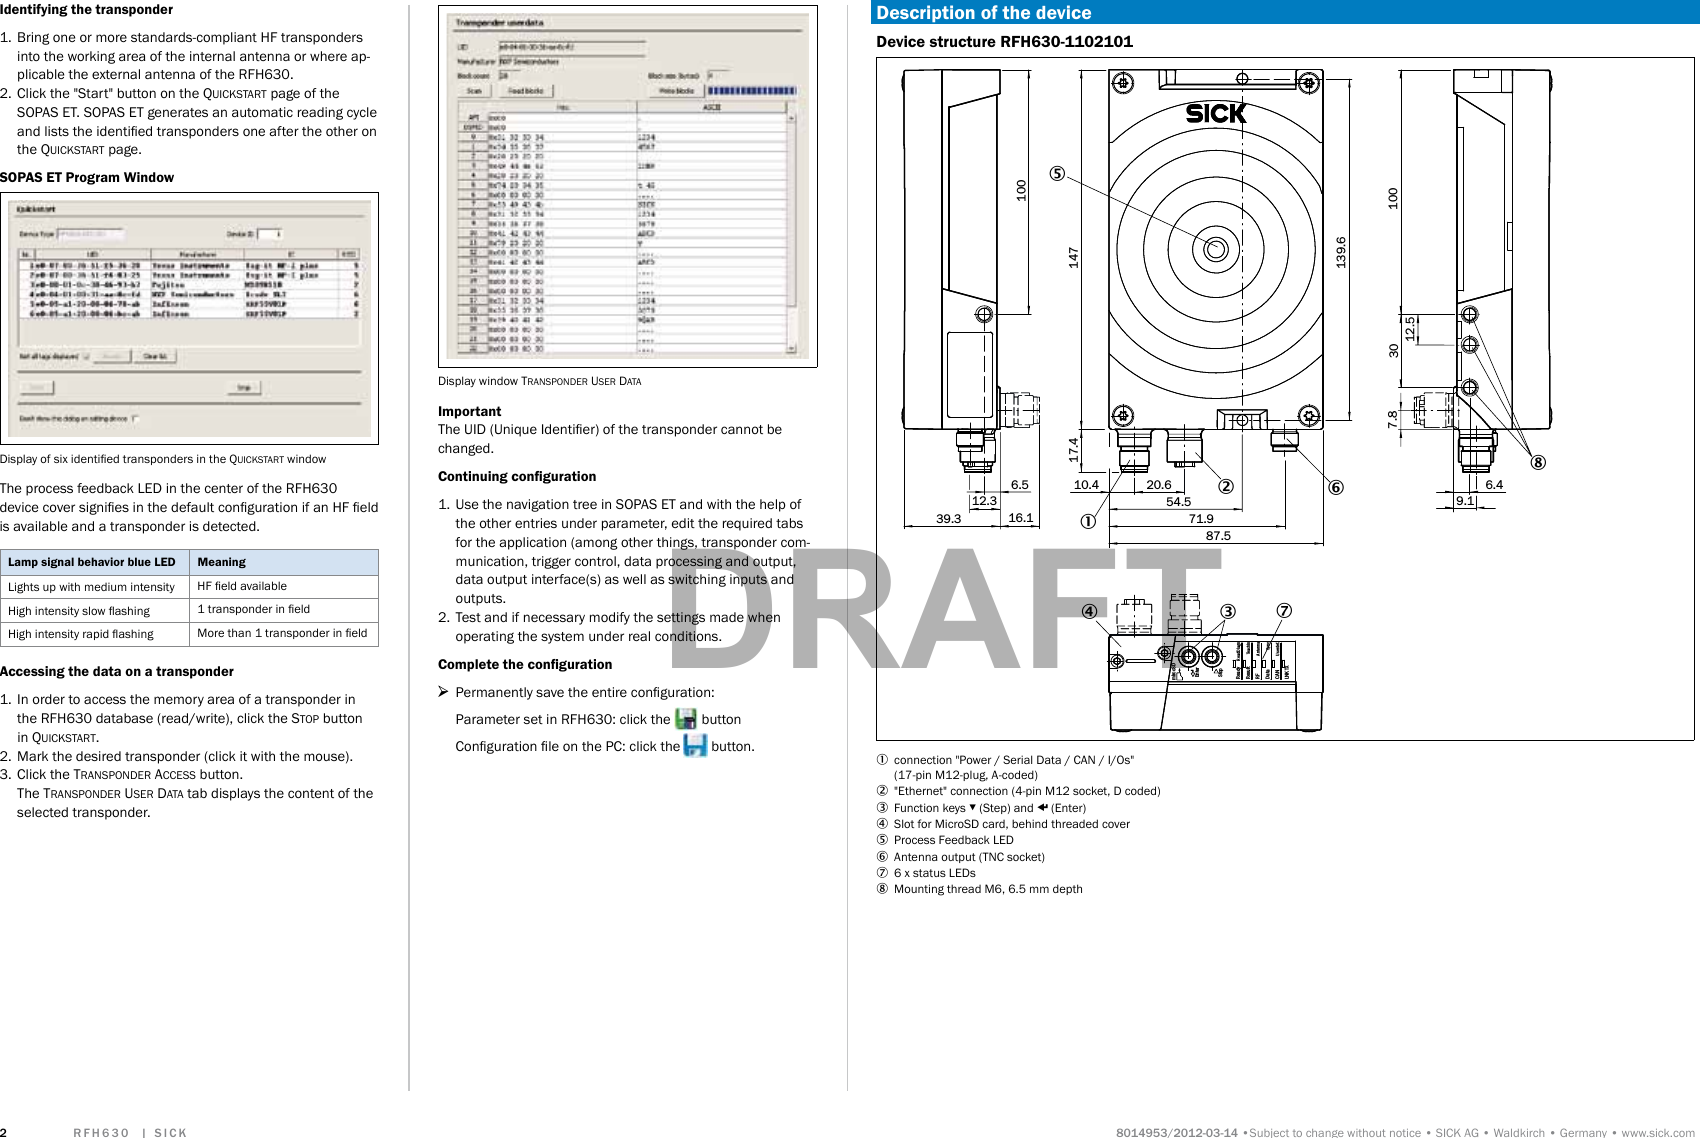The image size is (1700, 1138).
Task: Click the 139.6 dimension on the drawing
Action: tap(1341, 252)
